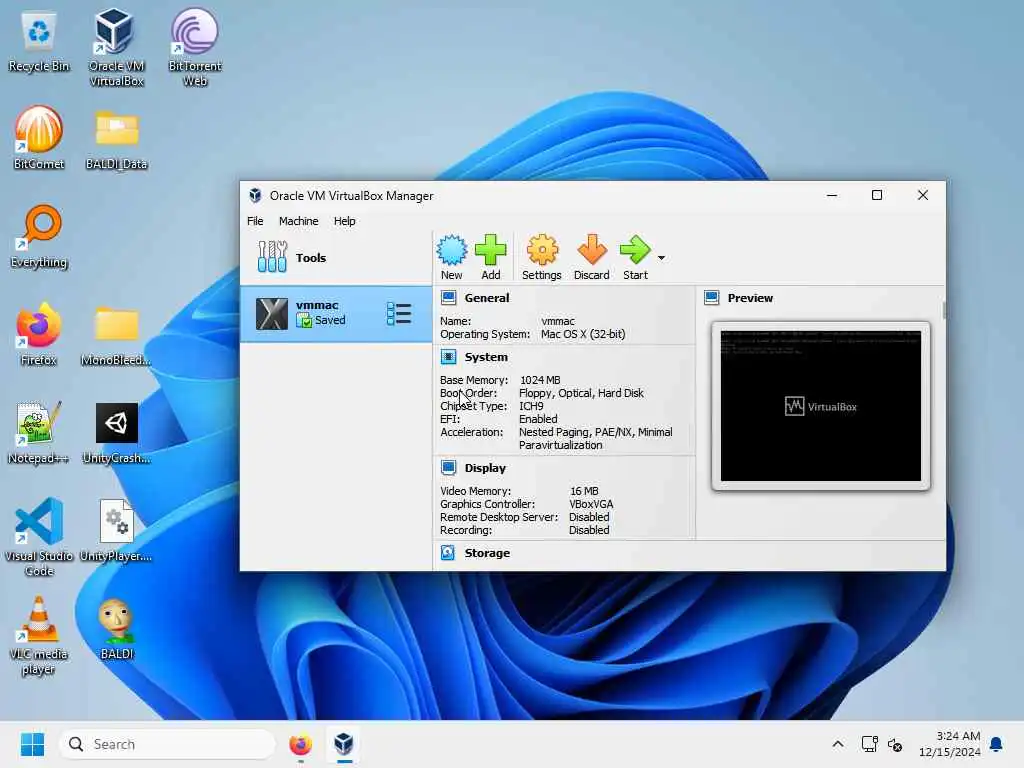Click the Storage section disk icon

coord(448,552)
